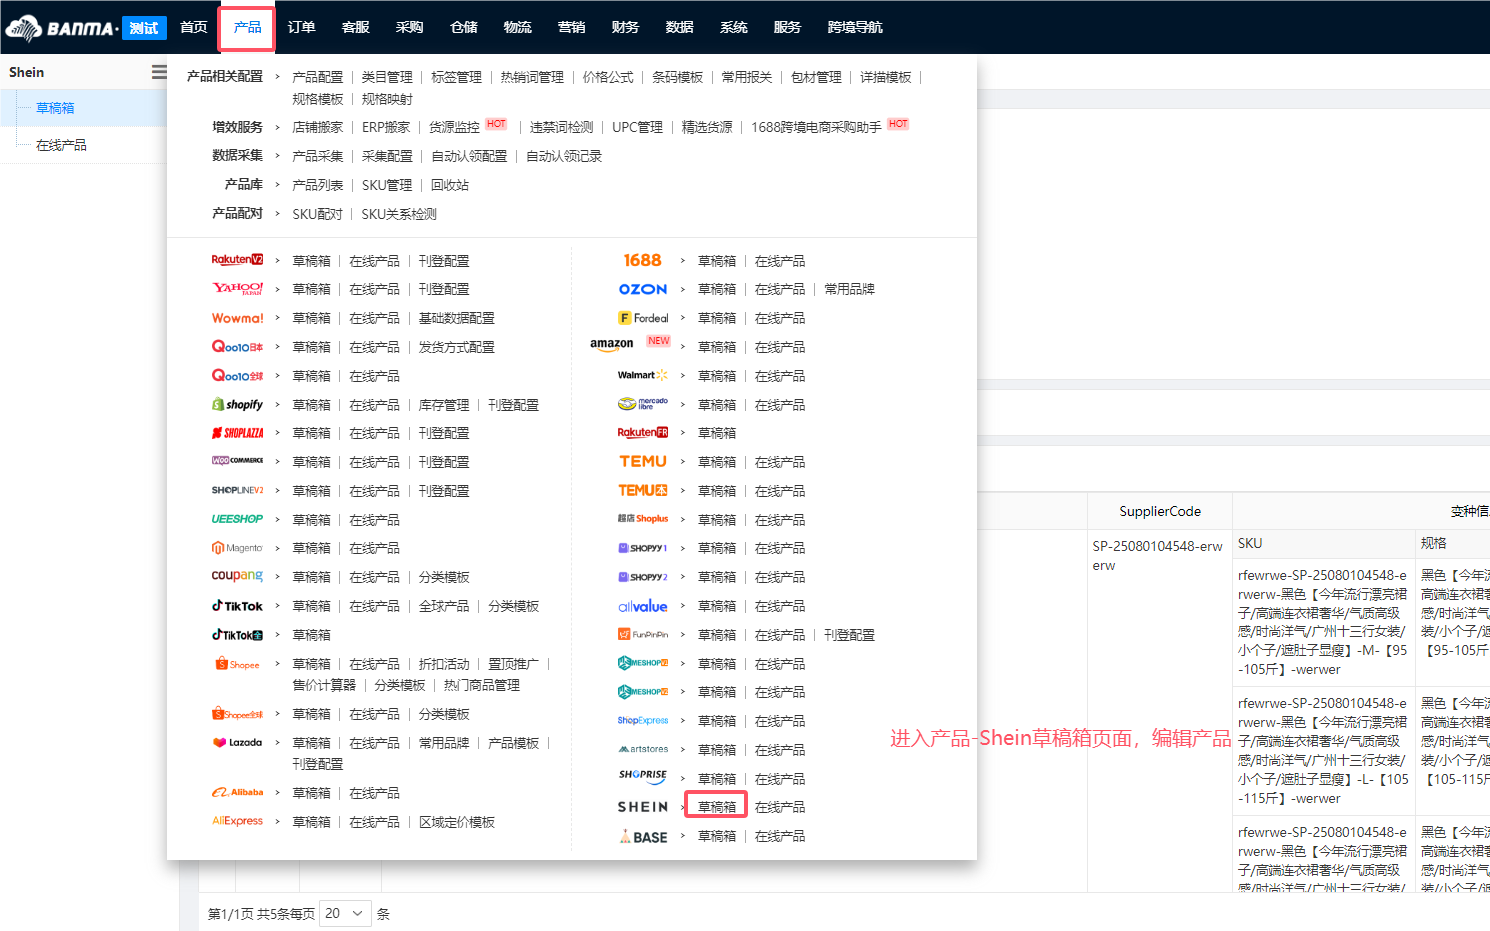This screenshot has height=931, width=1490.
Task: Open OZON 常用品牌 link
Action: 849,289
